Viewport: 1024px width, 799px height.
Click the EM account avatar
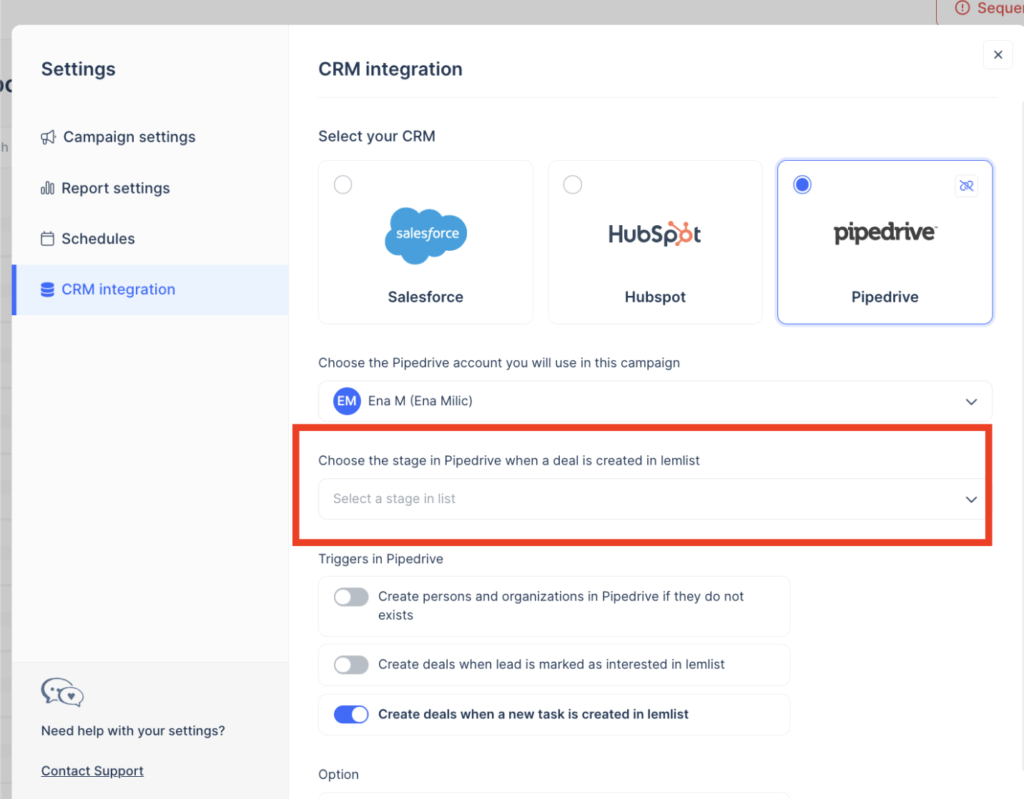(x=347, y=401)
